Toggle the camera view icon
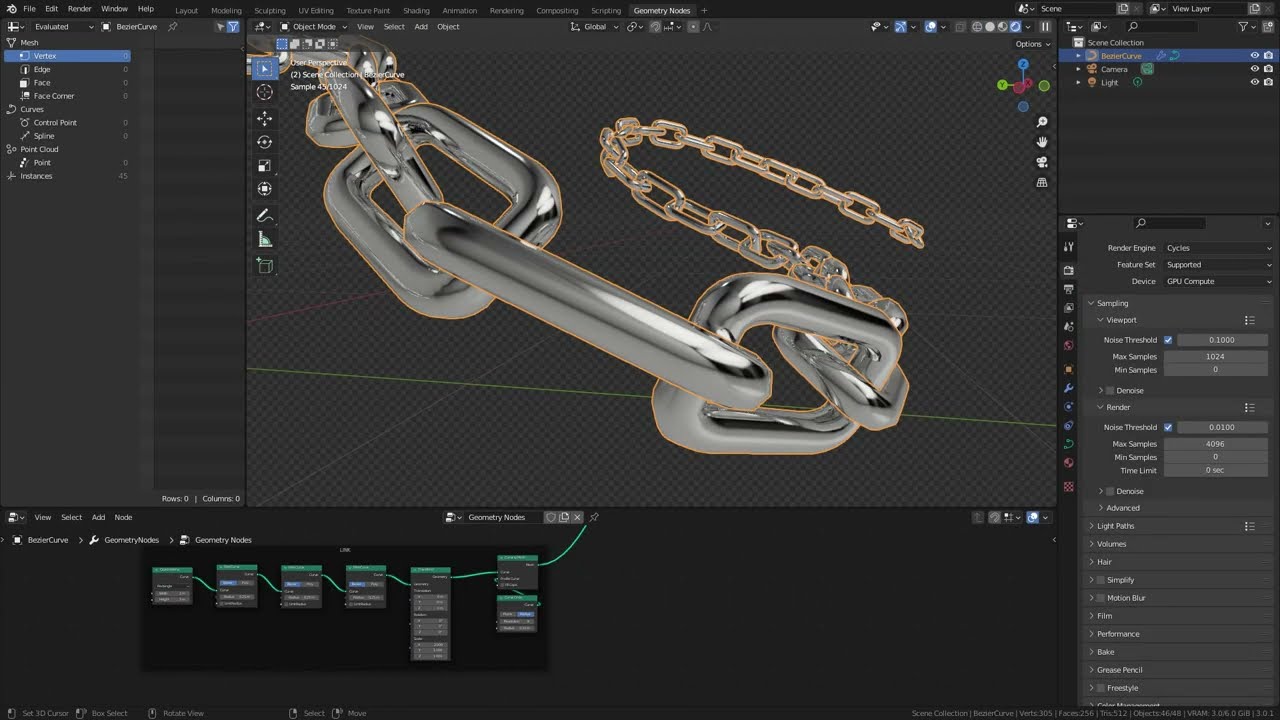 pyautogui.click(x=1041, y=162)
